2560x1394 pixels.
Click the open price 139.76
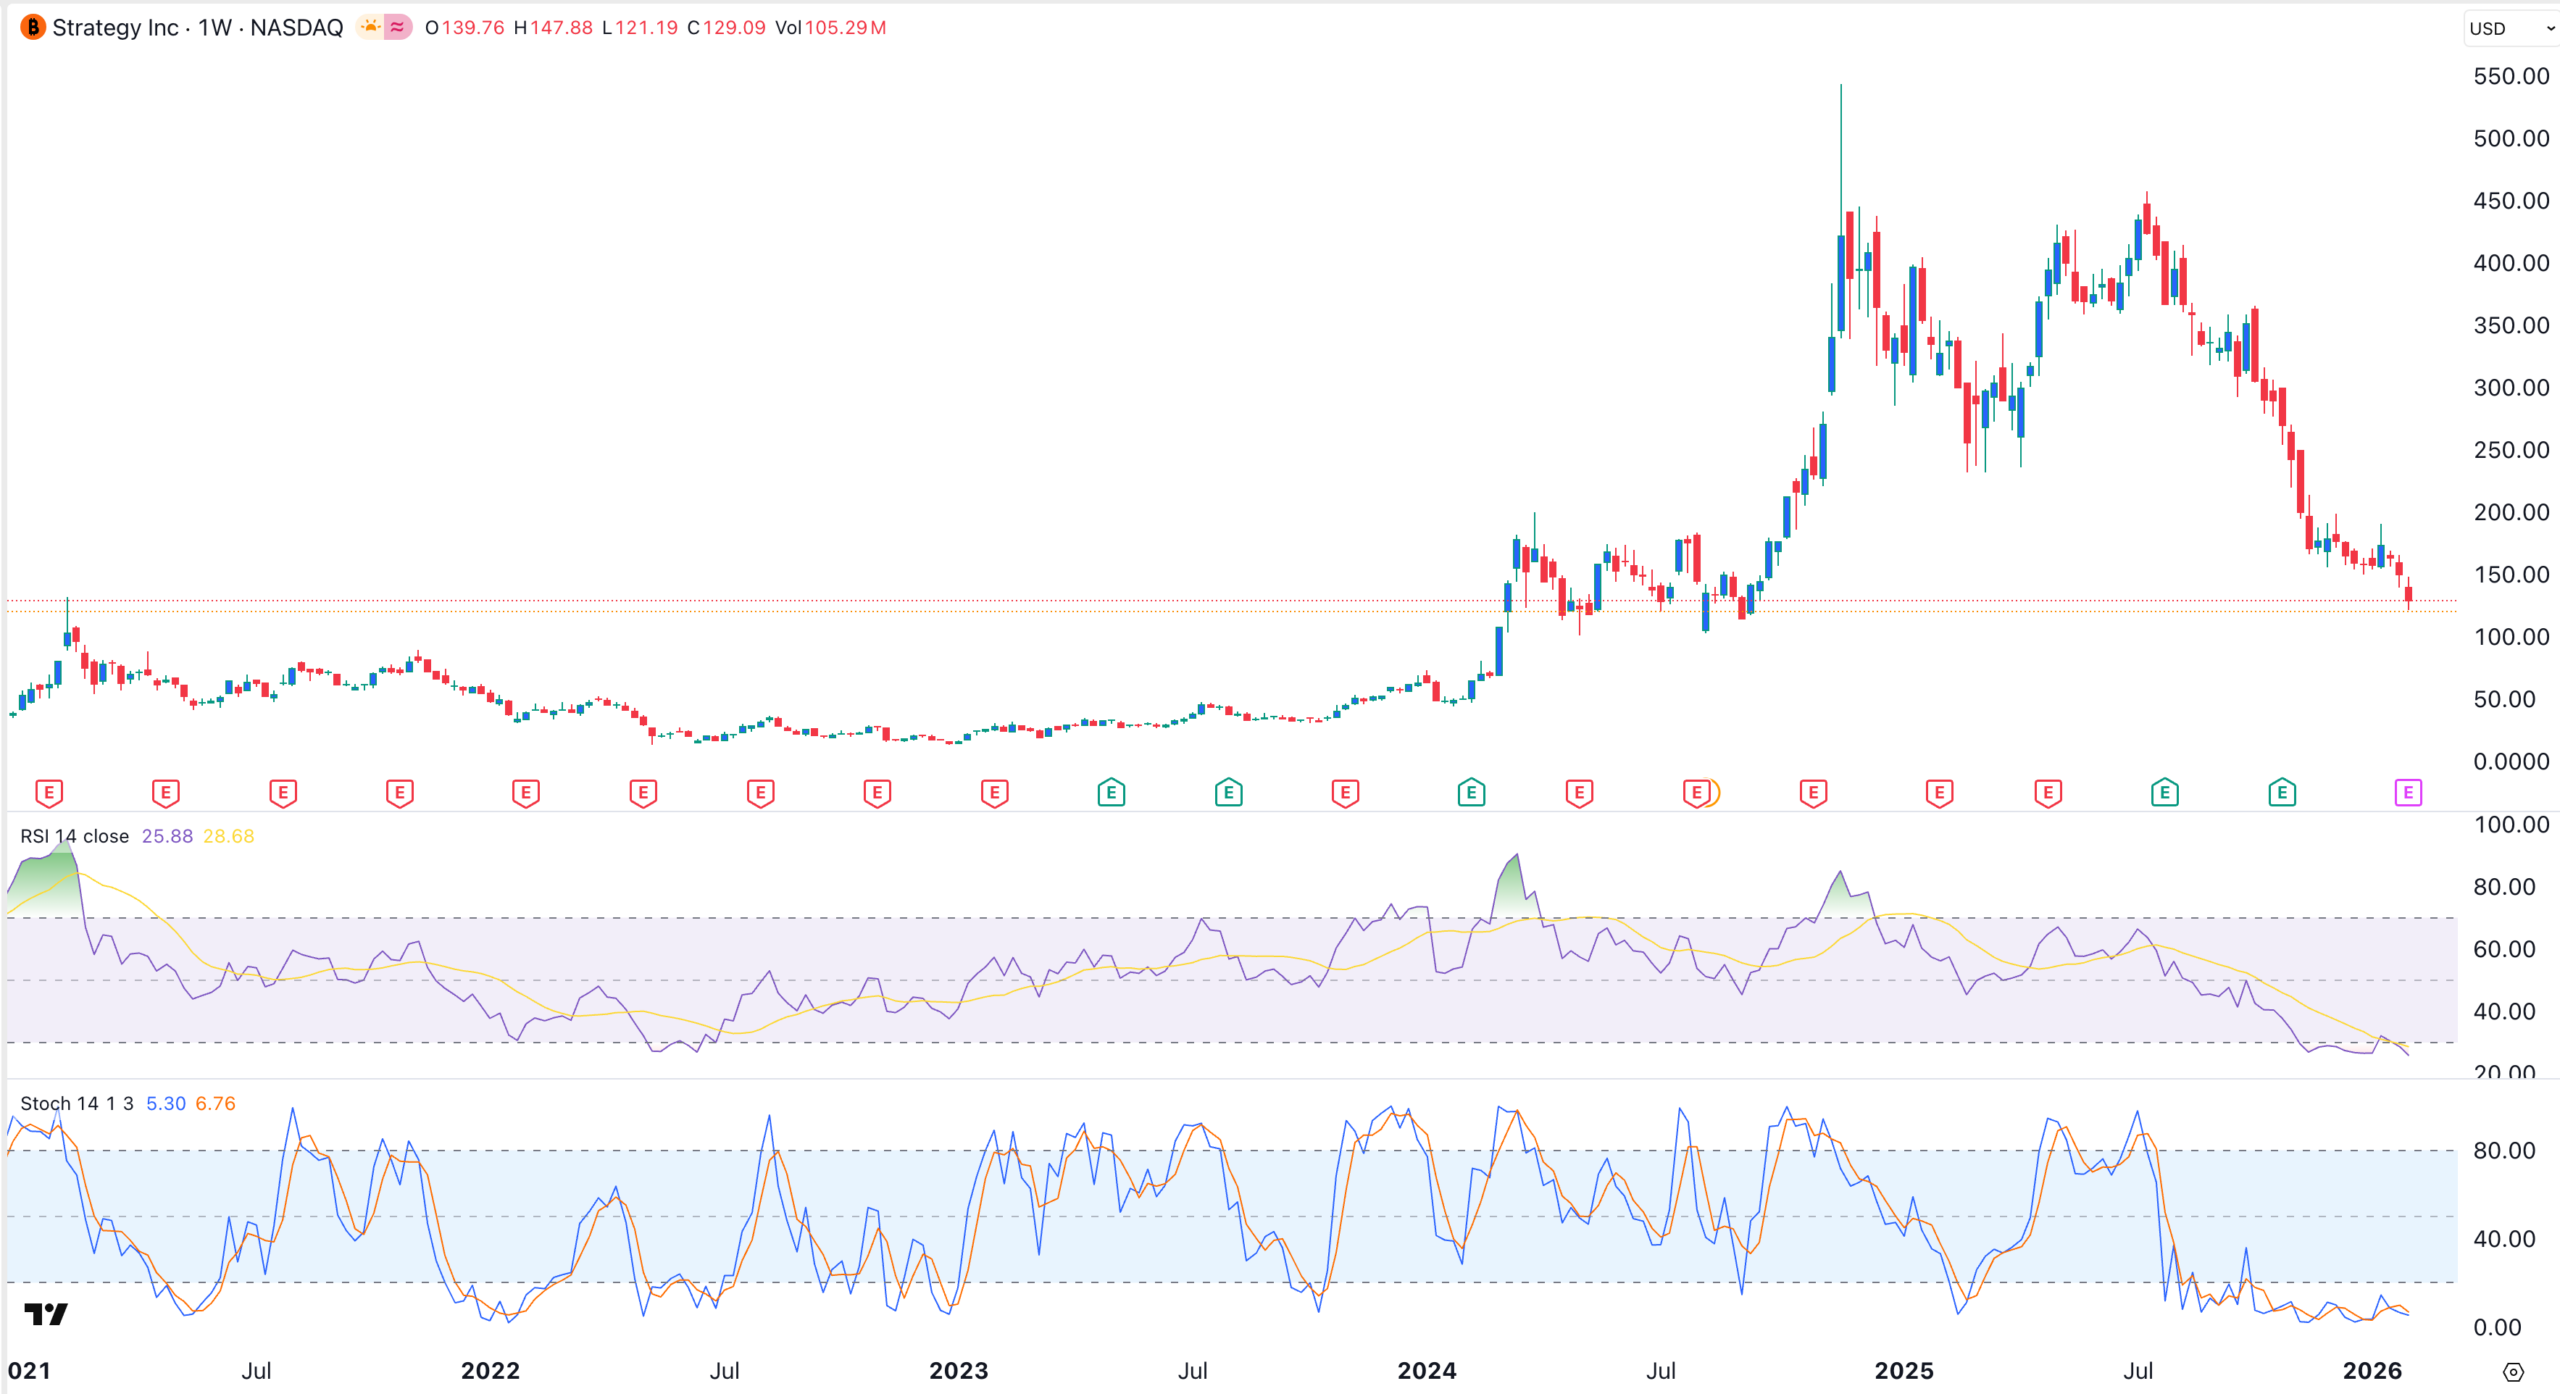pos(473,28)
